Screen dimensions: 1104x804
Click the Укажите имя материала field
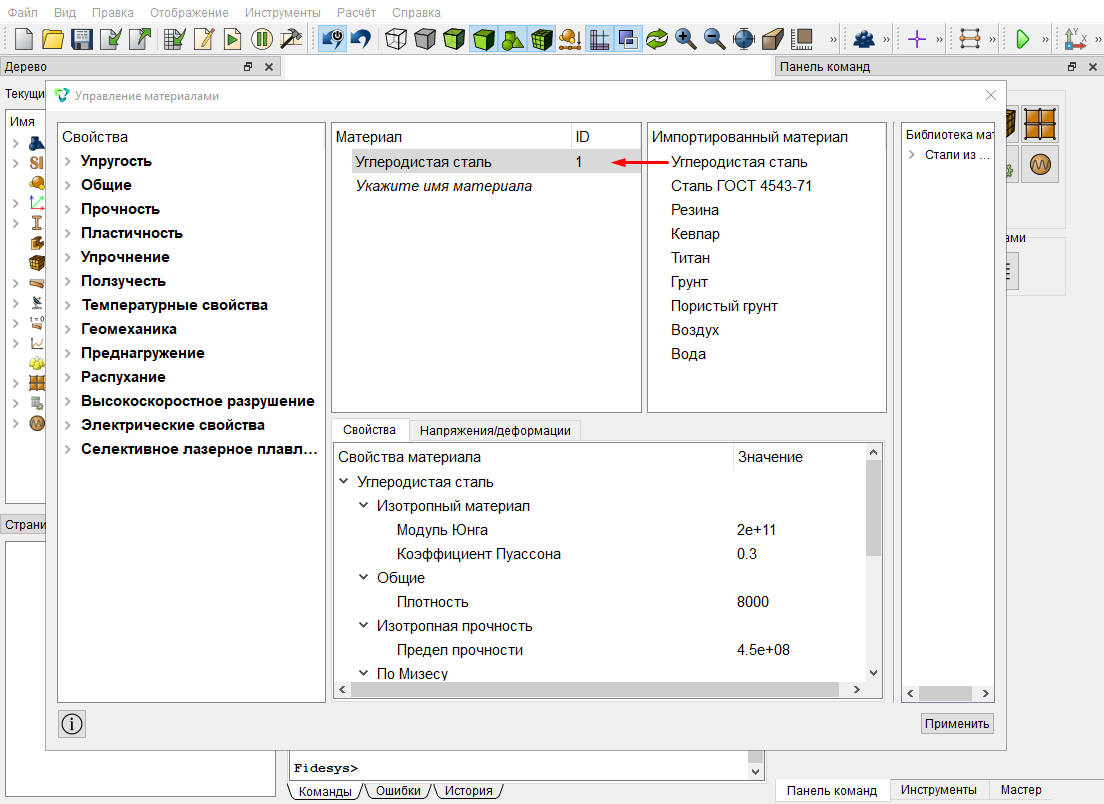(444, 186)
